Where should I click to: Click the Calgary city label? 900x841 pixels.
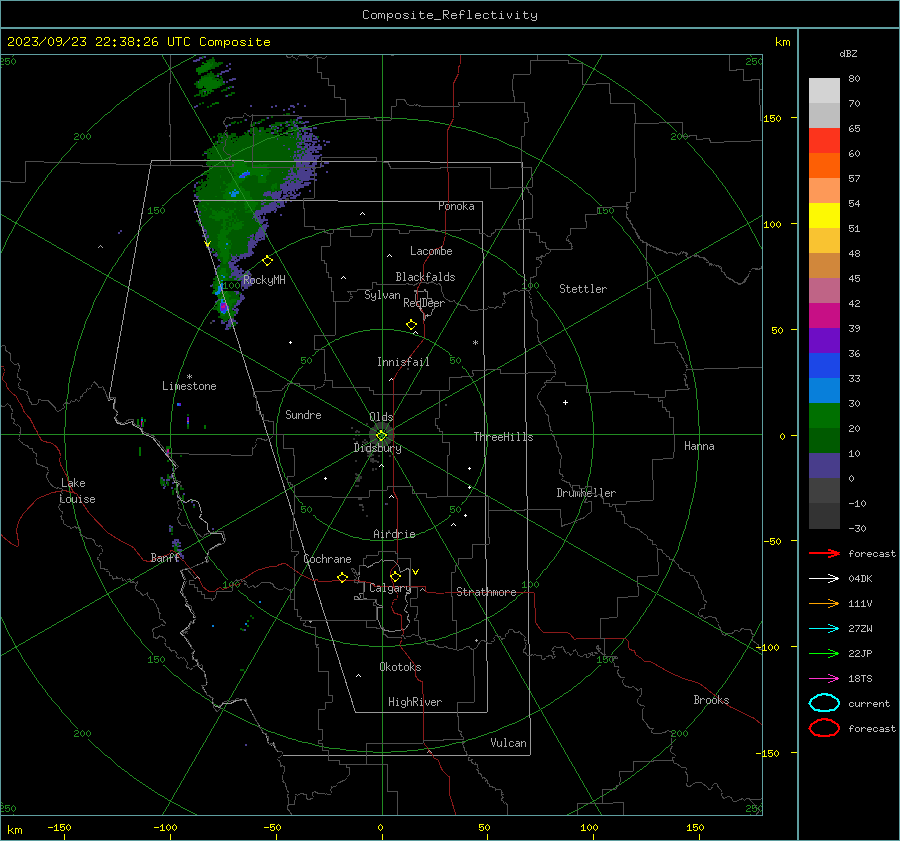[390, 588]
